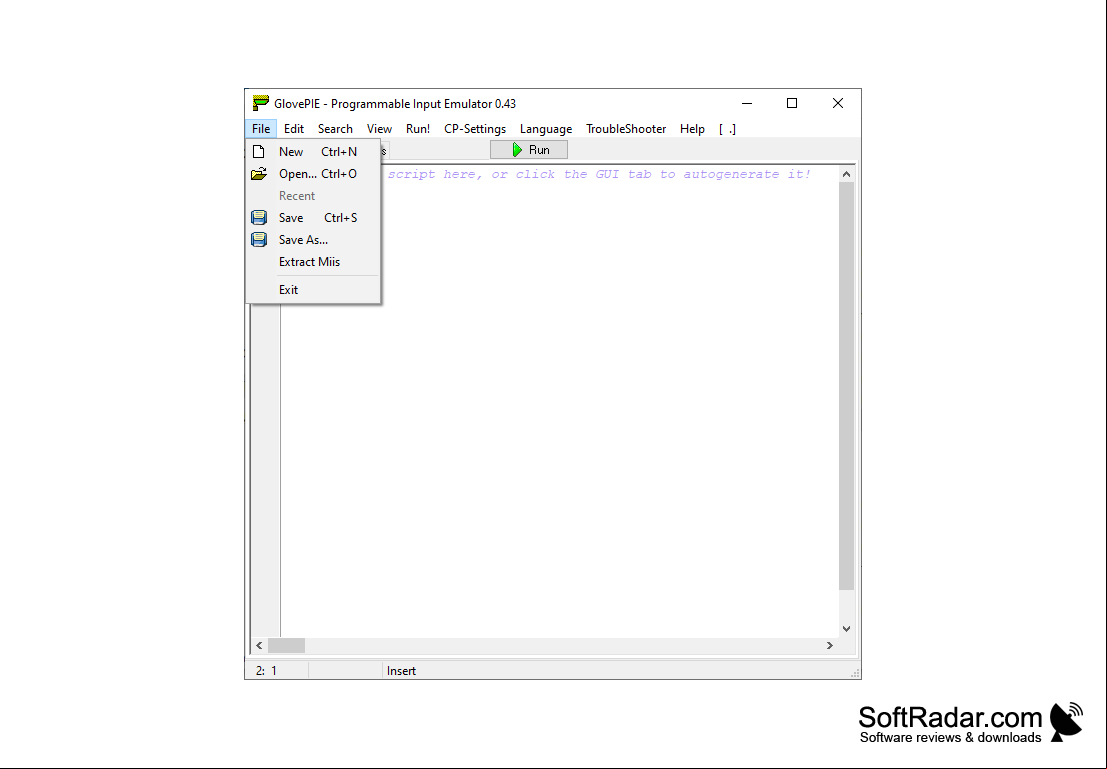Click the purple placeholder script hint text

pos(599,174)
